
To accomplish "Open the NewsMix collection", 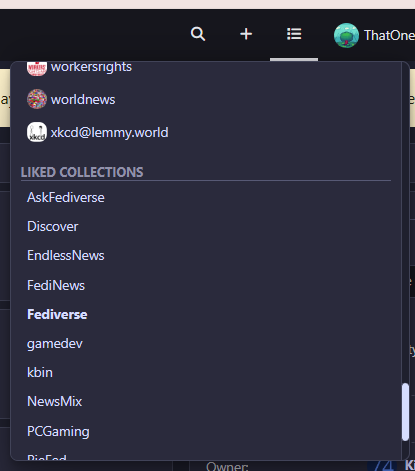I will coord(55,401).
